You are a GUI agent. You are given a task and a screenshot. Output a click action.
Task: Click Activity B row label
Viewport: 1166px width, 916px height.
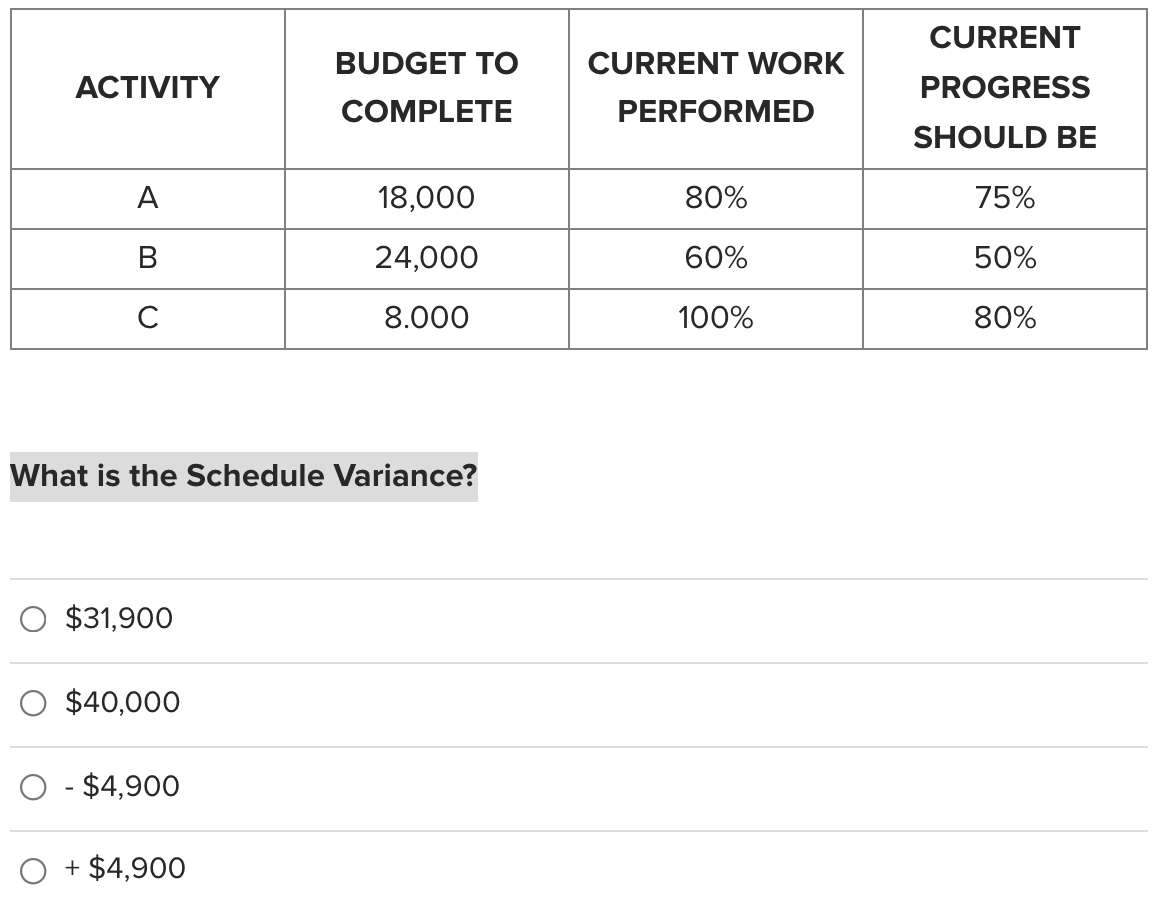point(147,258)
